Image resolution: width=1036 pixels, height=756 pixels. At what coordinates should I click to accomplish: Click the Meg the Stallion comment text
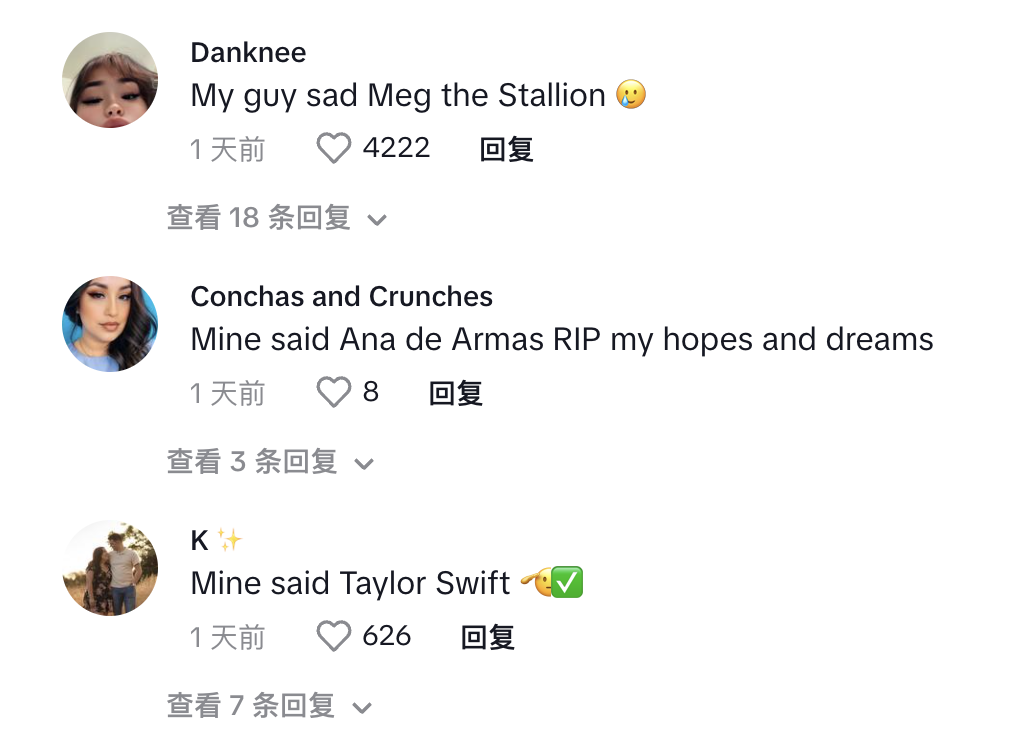point(418,95)
